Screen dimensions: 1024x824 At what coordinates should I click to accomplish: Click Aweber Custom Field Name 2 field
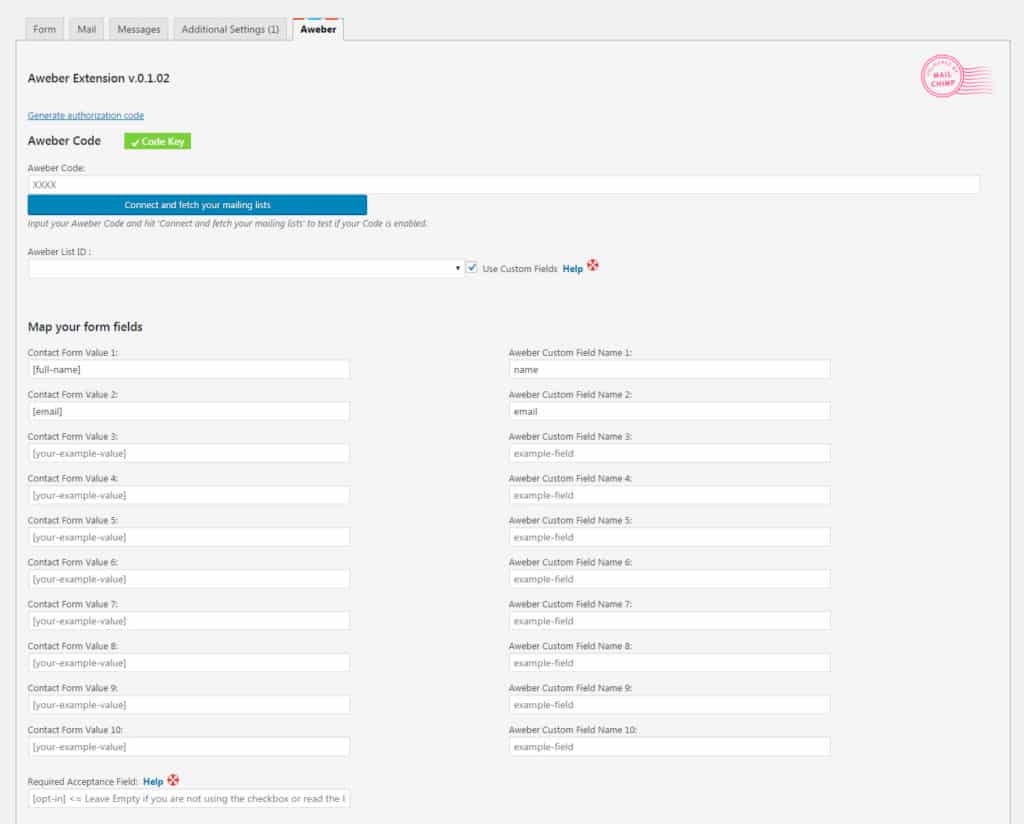(669, 412)
